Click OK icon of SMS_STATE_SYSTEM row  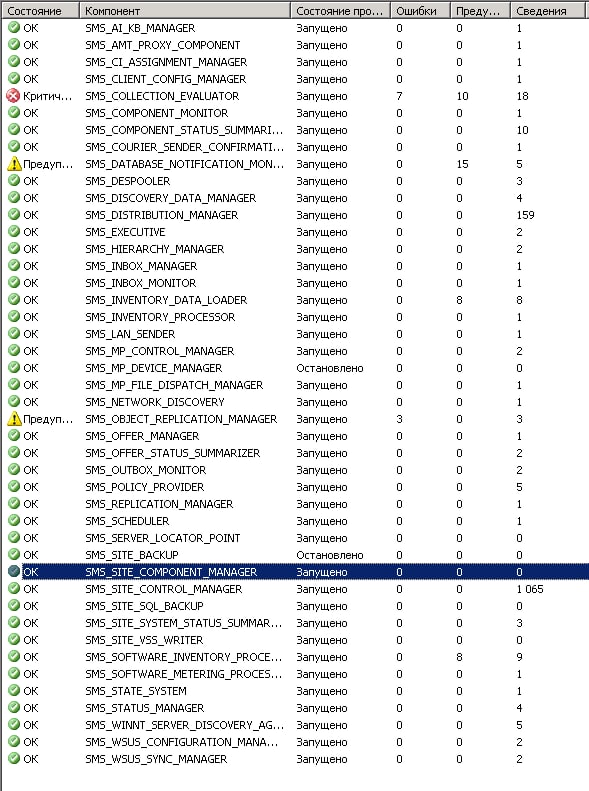(14, 691)
